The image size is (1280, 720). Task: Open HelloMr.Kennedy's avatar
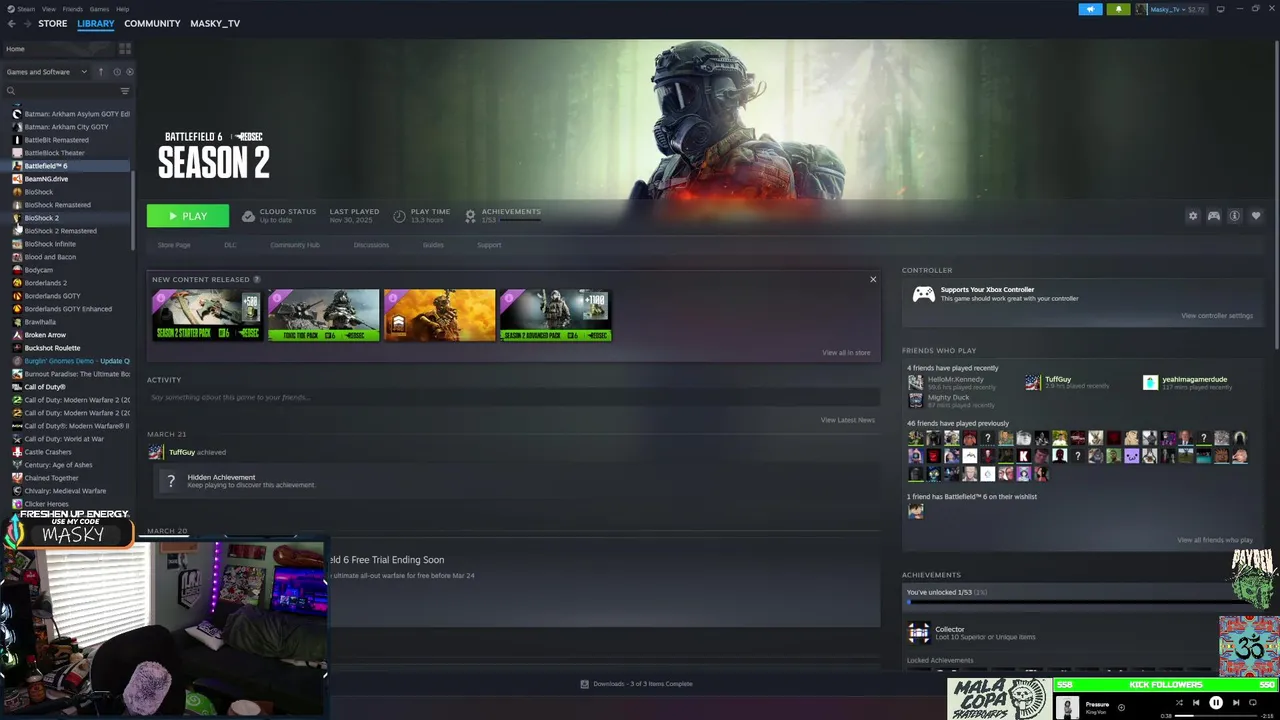pyautogui.click(x=915, y=382)
